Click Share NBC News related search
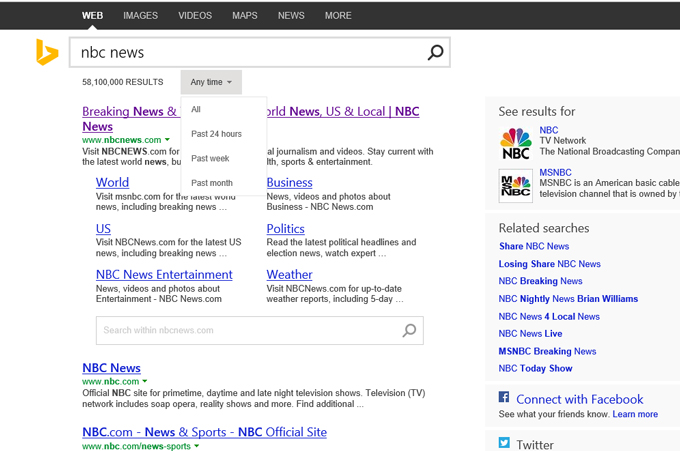Image resolution: width=680 pixels, height=451 pixels. tap(534, 246)
